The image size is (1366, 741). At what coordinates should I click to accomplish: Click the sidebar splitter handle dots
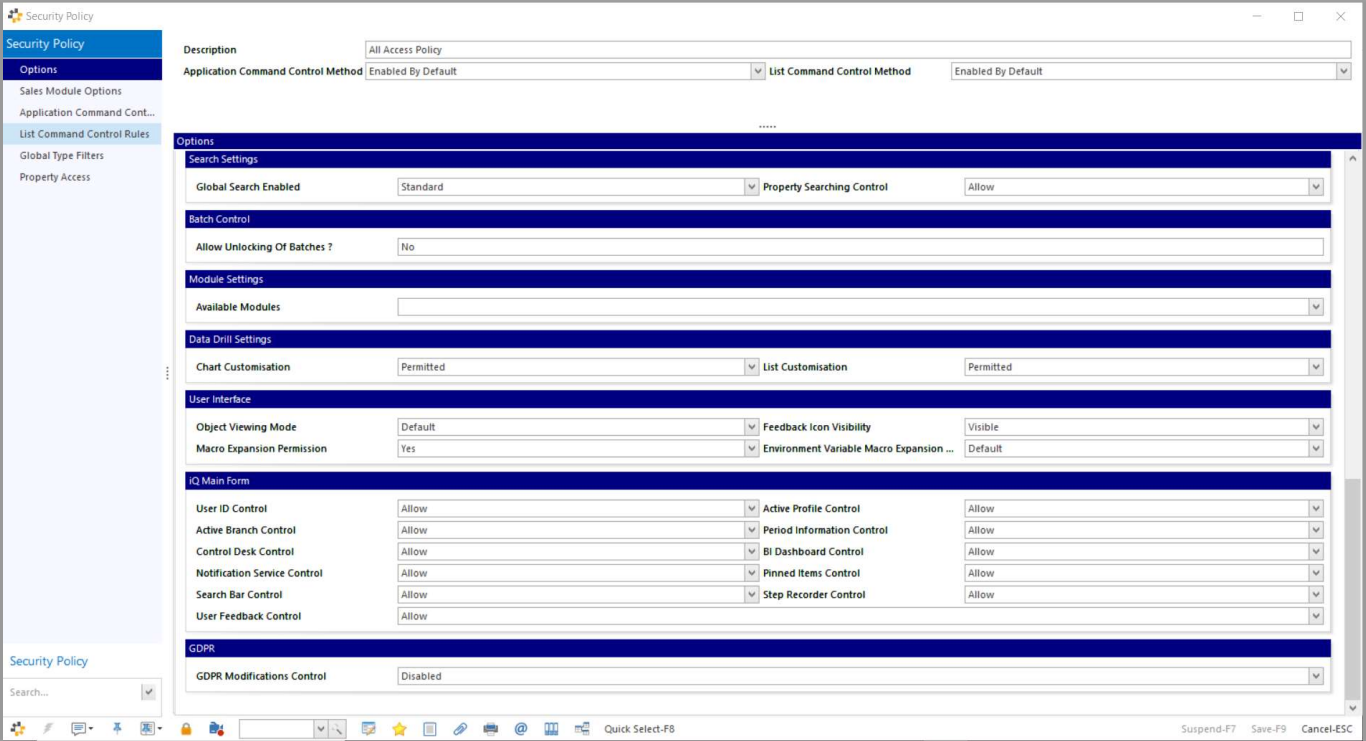click(167, 373)
